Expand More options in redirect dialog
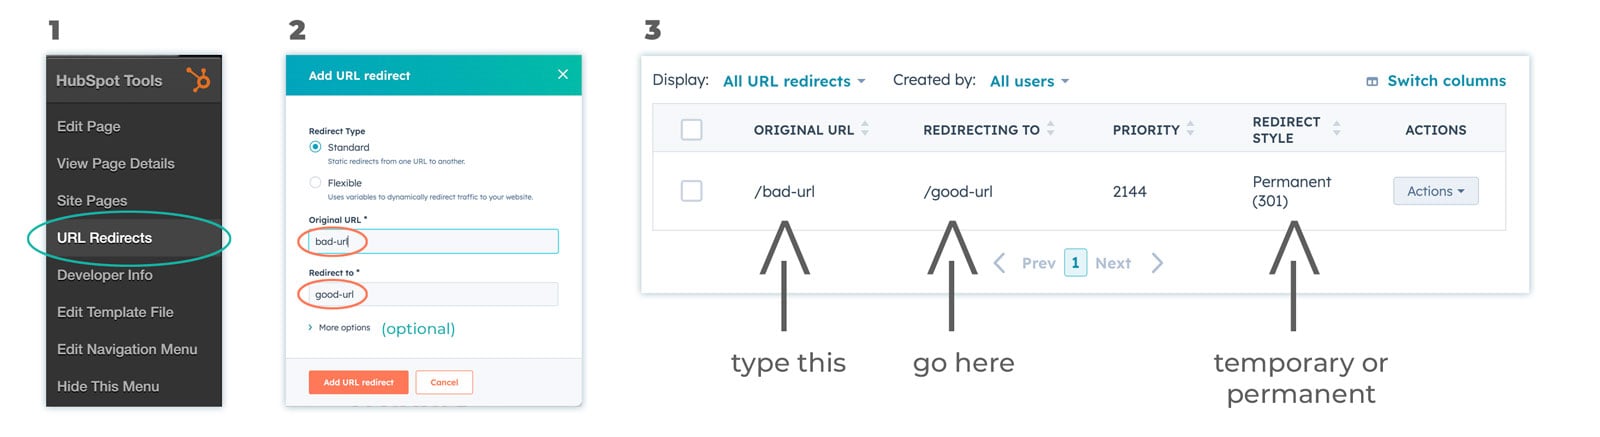The height and width of the screenshot is (437, 1600). pos(340,328)
